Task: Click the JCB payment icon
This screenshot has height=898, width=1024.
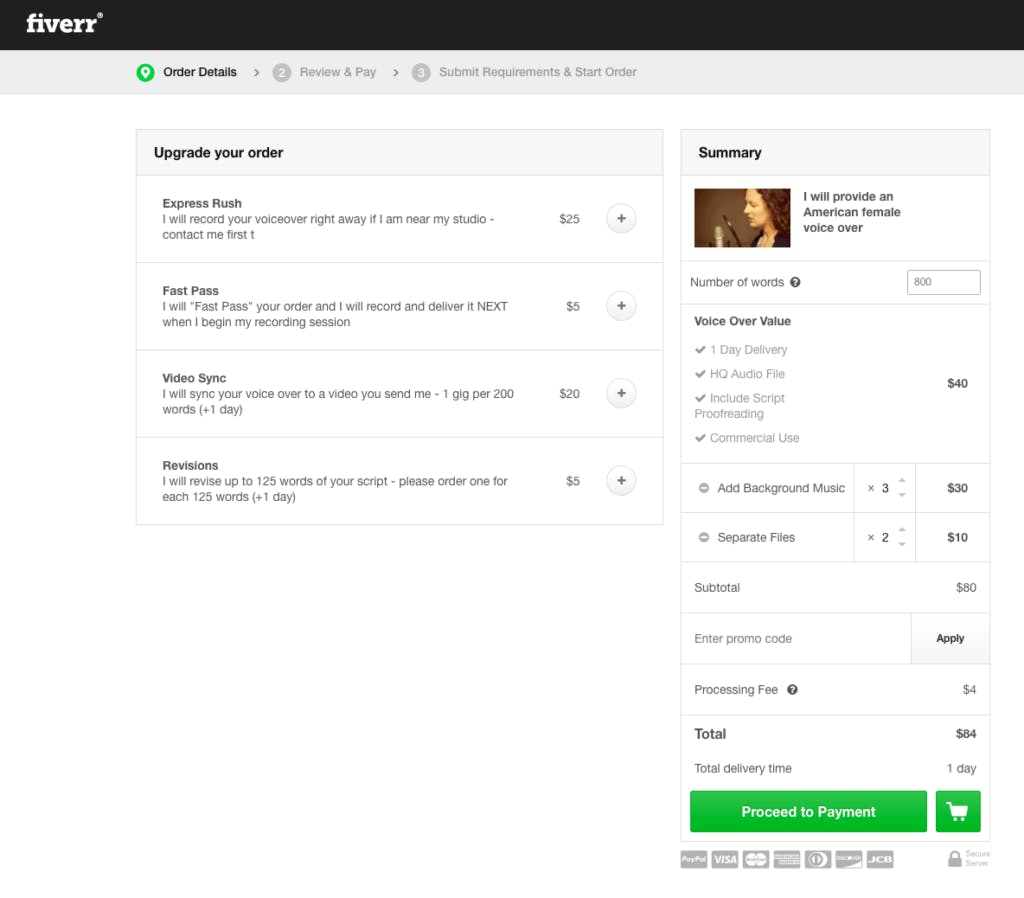Action: [x=880, y=859]
